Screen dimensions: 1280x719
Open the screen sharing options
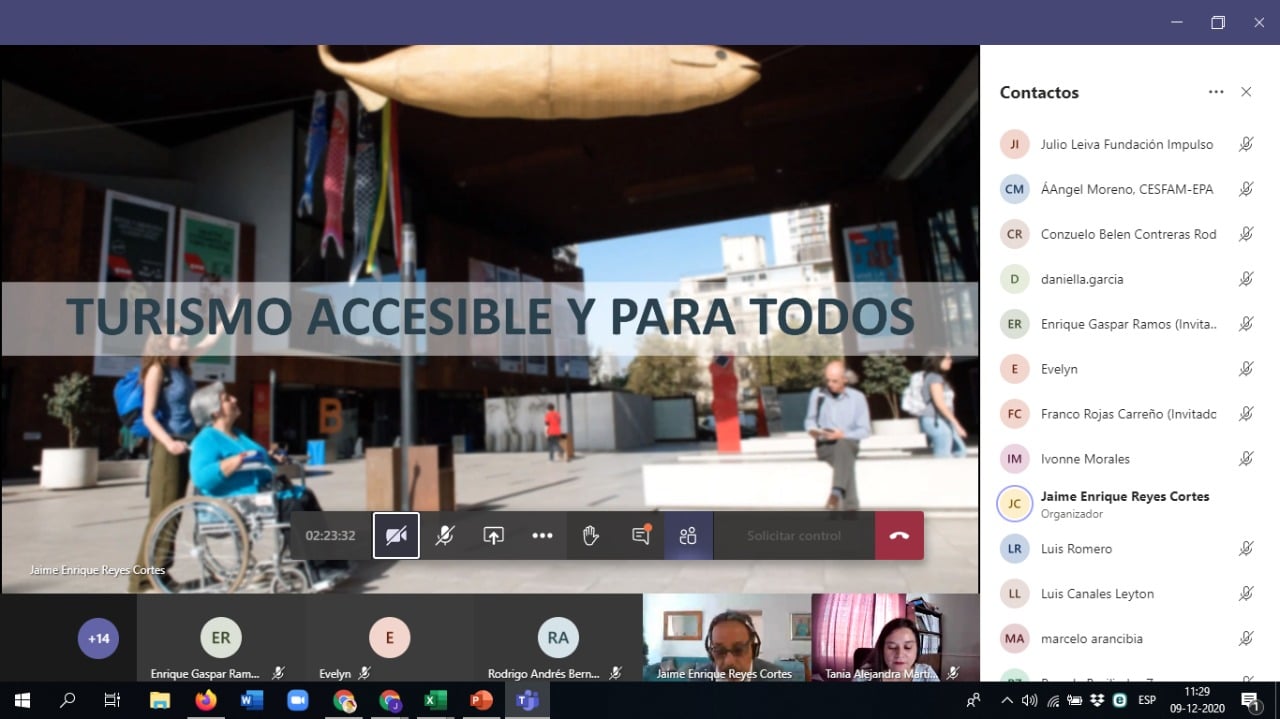pyautogui.click(x=493, y=535)
